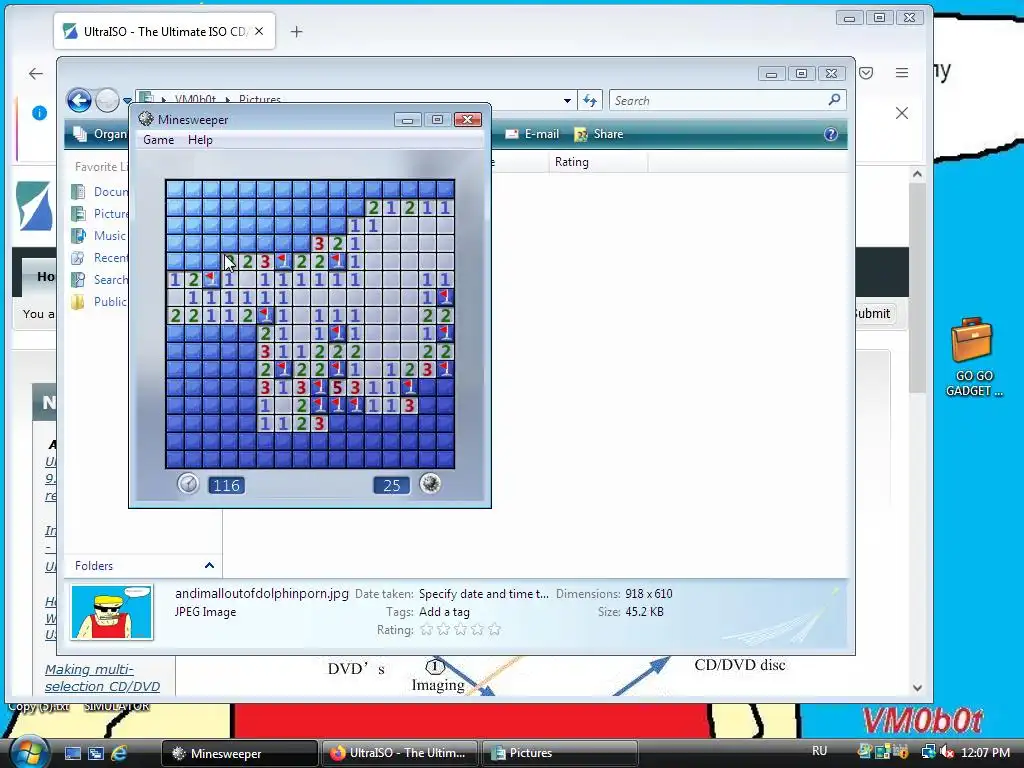Switch to the Pictures taskbar button

(x=559, y=753)
